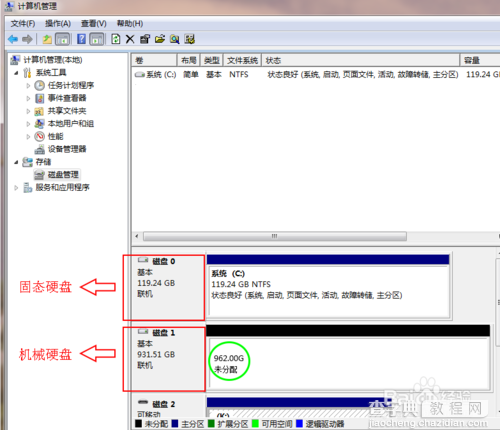Expand the 服务和应用程序 node
The height and width of the screenshot is (430, 500).
(x=16, y=188)
